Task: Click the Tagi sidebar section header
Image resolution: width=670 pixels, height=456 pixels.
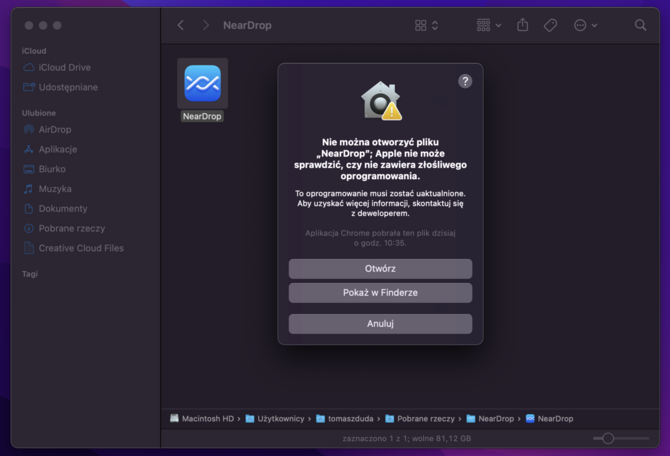Action: (30, 274)
